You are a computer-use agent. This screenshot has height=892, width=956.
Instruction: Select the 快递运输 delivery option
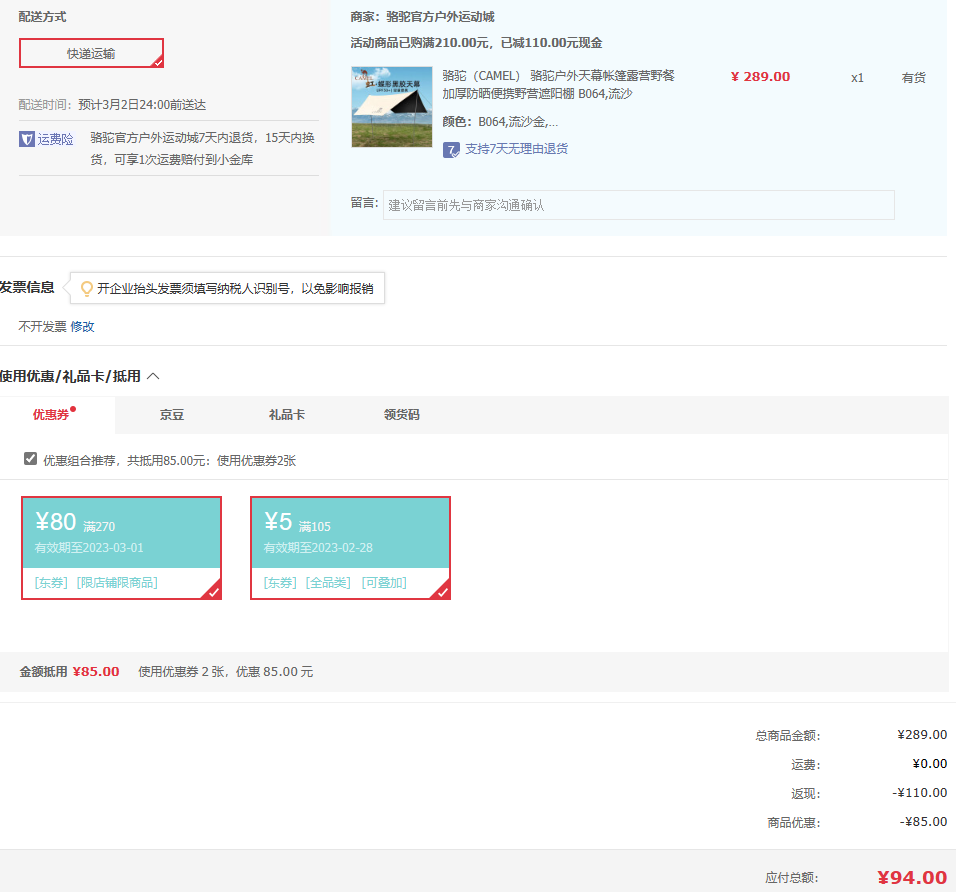[91, 53]
